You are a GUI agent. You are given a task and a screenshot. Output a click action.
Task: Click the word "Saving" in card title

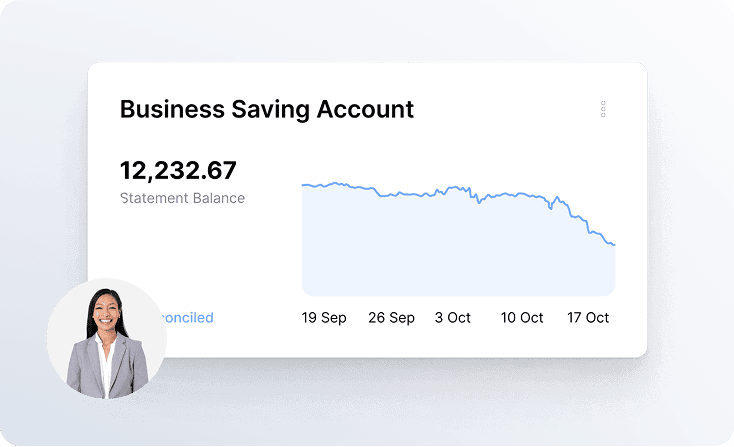pyautogui.click(x=271, y=110)
